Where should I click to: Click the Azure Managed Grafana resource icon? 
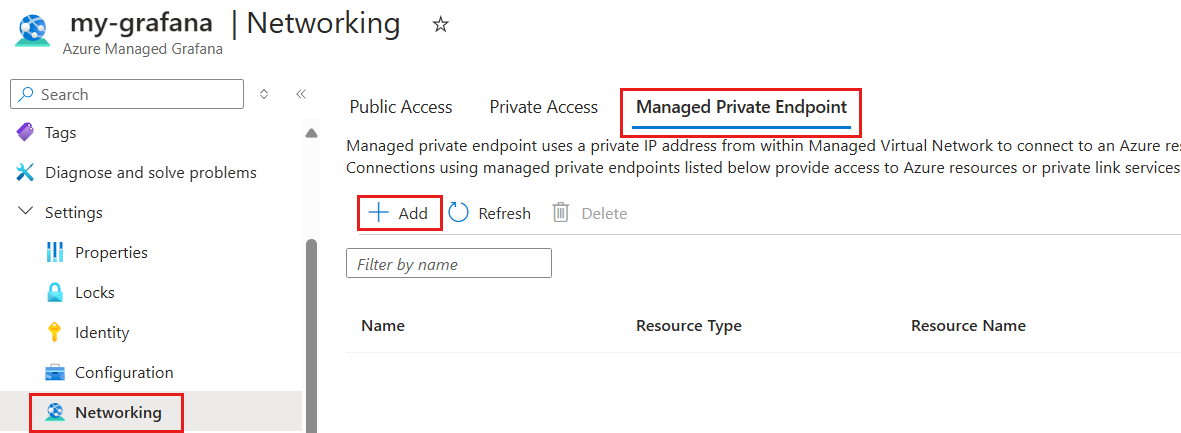[x=32, y=31]
